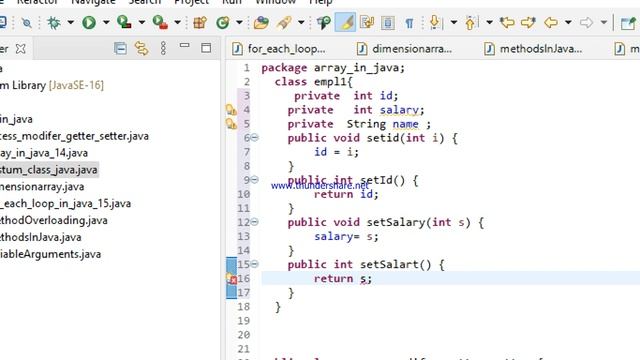Toggle Link with Editor
This screenshot has height=360, width=640.
pos(141,49)
